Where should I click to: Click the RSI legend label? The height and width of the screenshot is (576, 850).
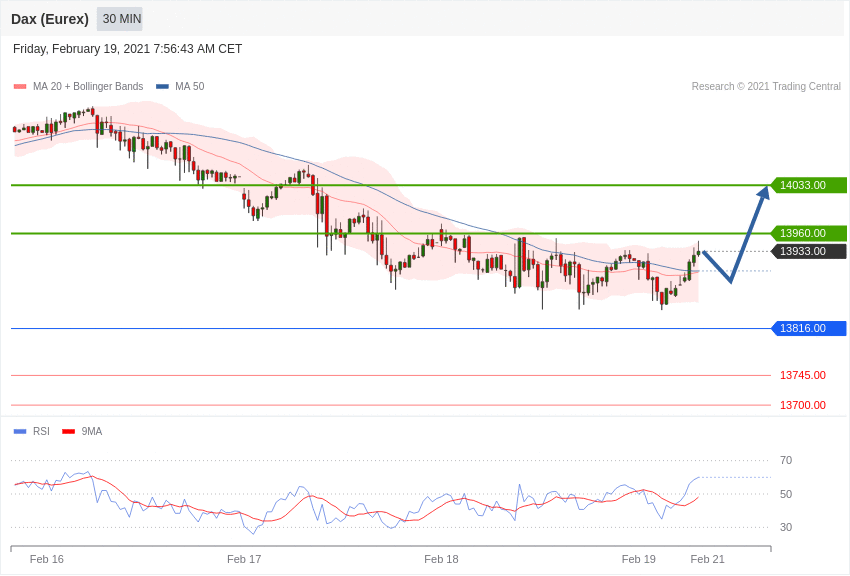(x=41, y=431)
